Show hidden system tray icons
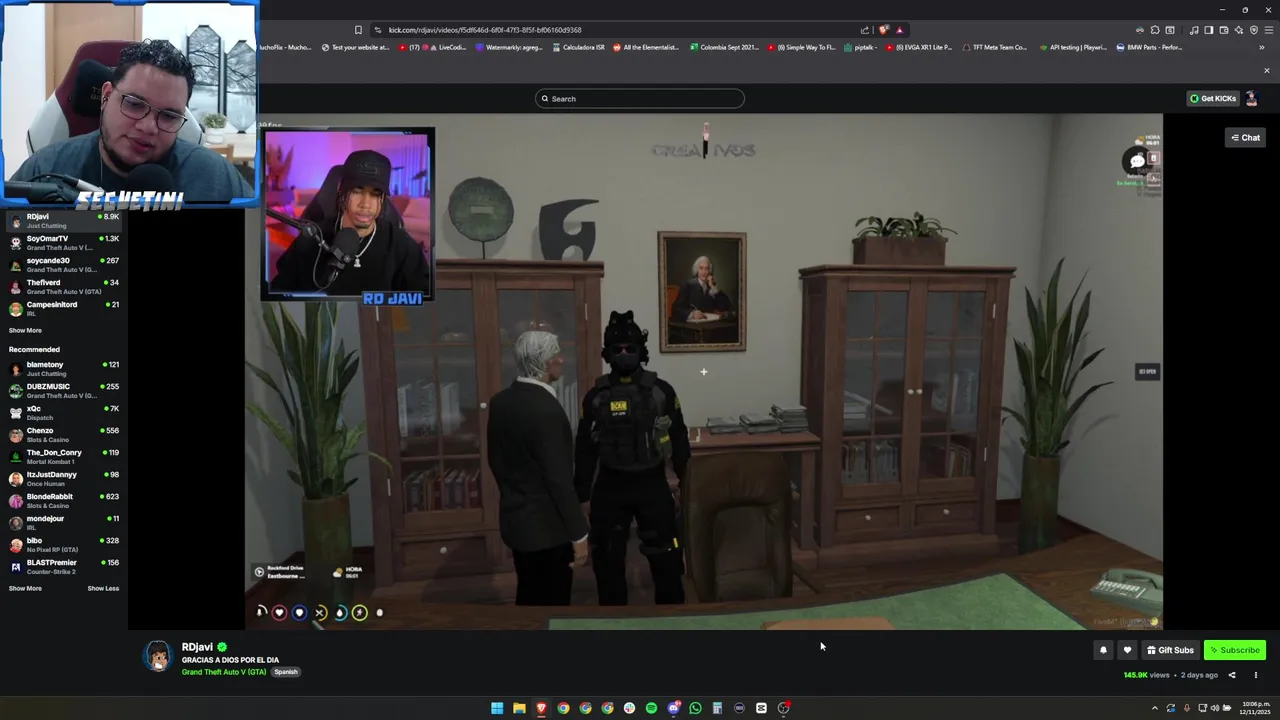Image resolution: width=1280 pixels, height=720 pixels. (1155, 708)
